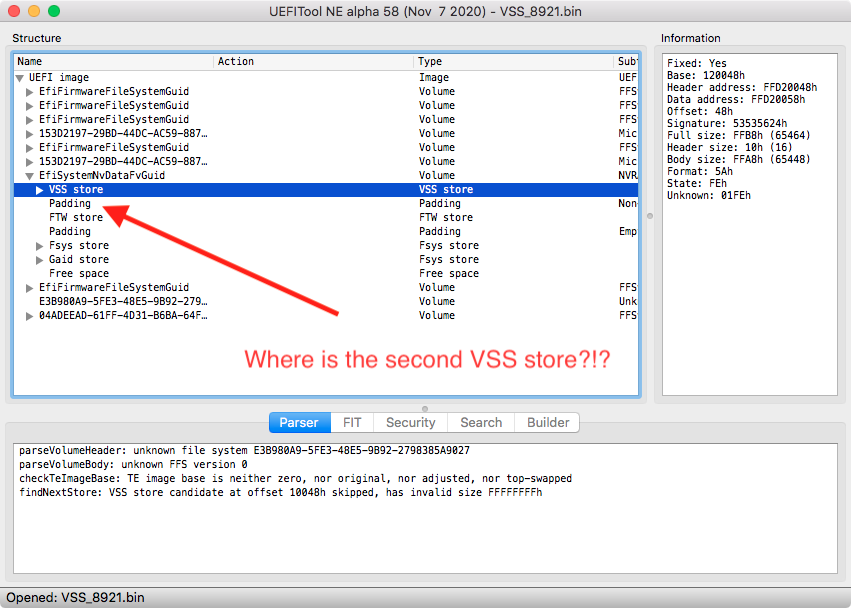
Task: Select the FTW store row
Action: [326, 218]
